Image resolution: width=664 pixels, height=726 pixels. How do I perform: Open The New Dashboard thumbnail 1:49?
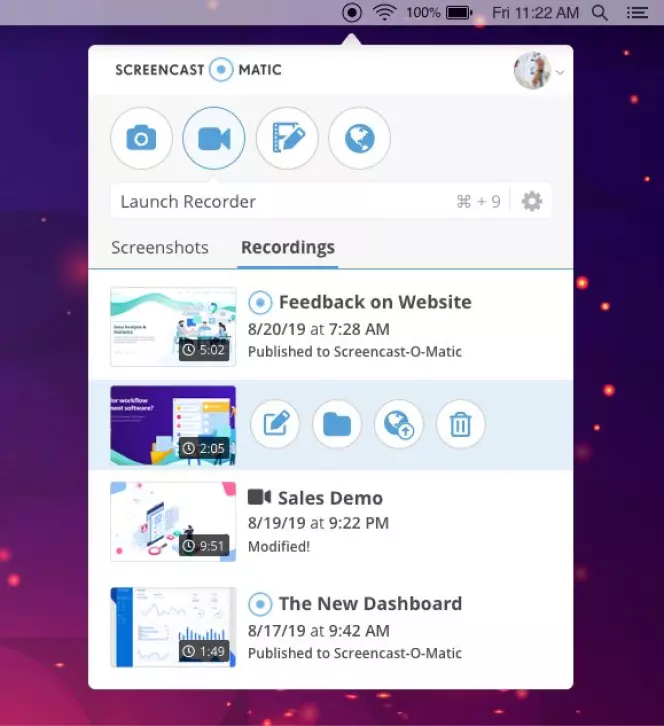[x=173, y=627]
